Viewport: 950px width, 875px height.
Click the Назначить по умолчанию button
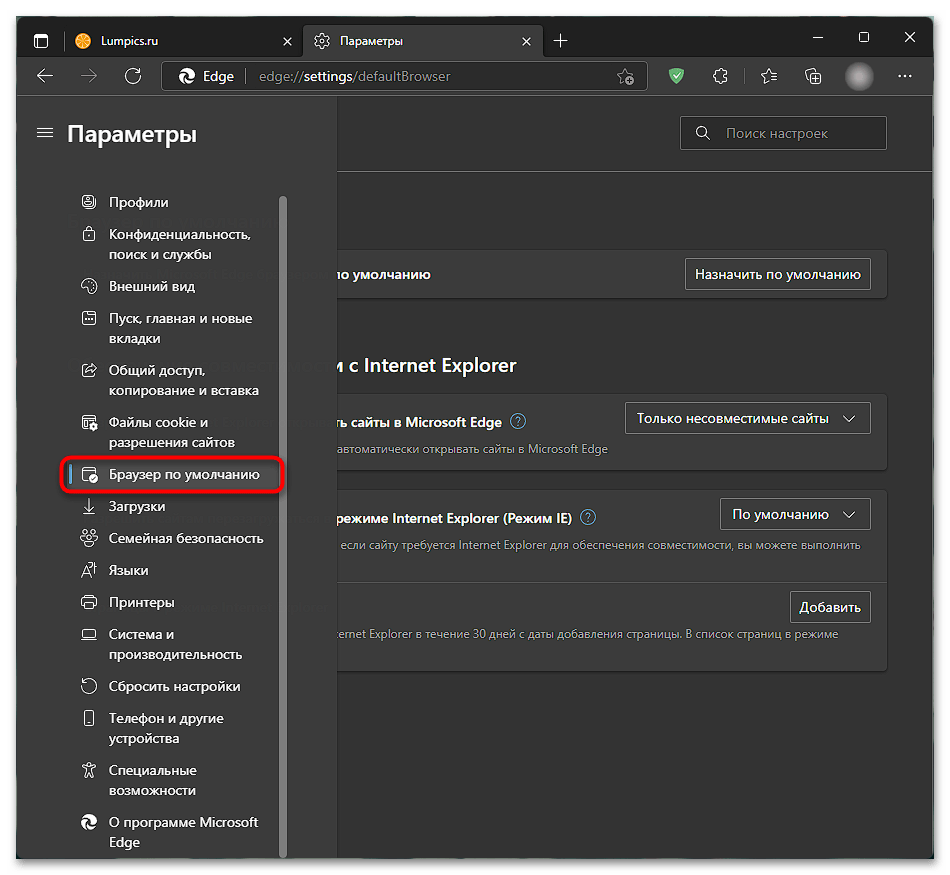[777, 274]
